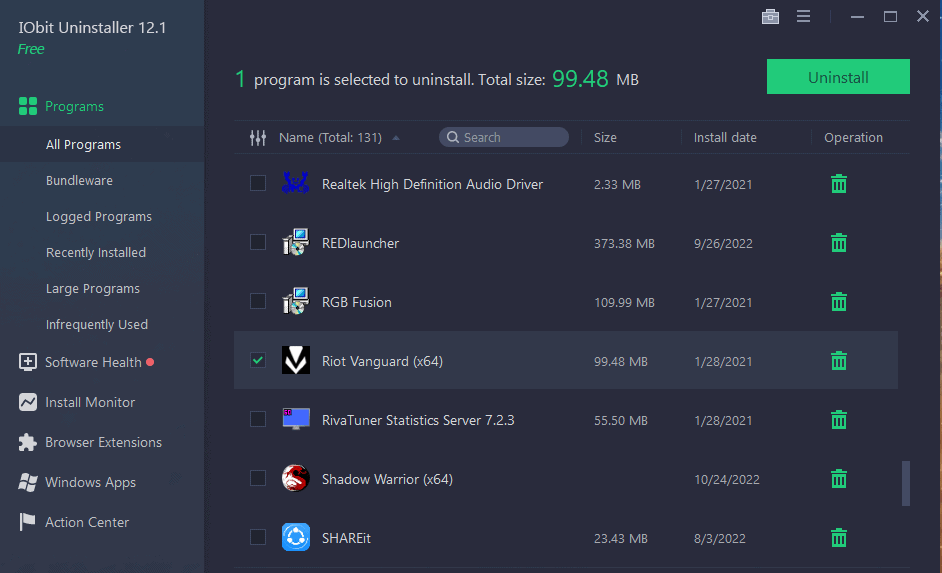The height and width of the screenshot is (573, 942).
Task: Click the SHAREit program name
Action: tap(346, 538)
